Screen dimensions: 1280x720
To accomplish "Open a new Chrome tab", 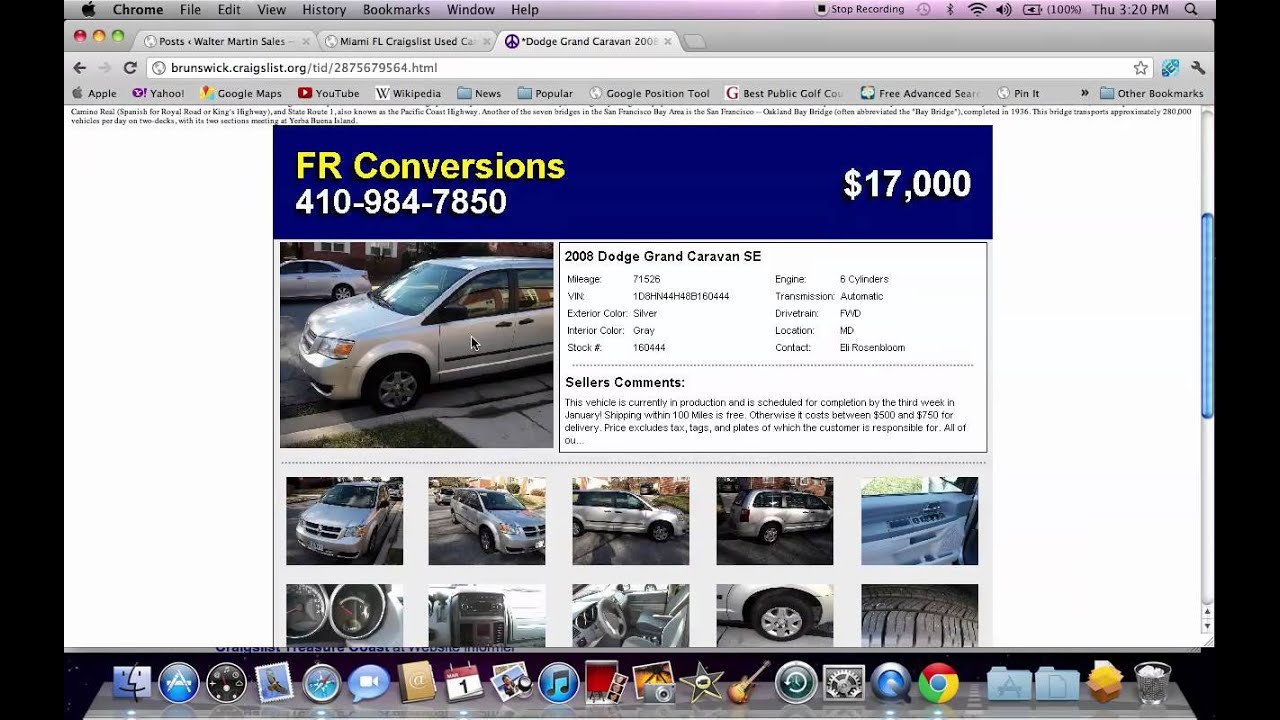I will click(694, 42).
